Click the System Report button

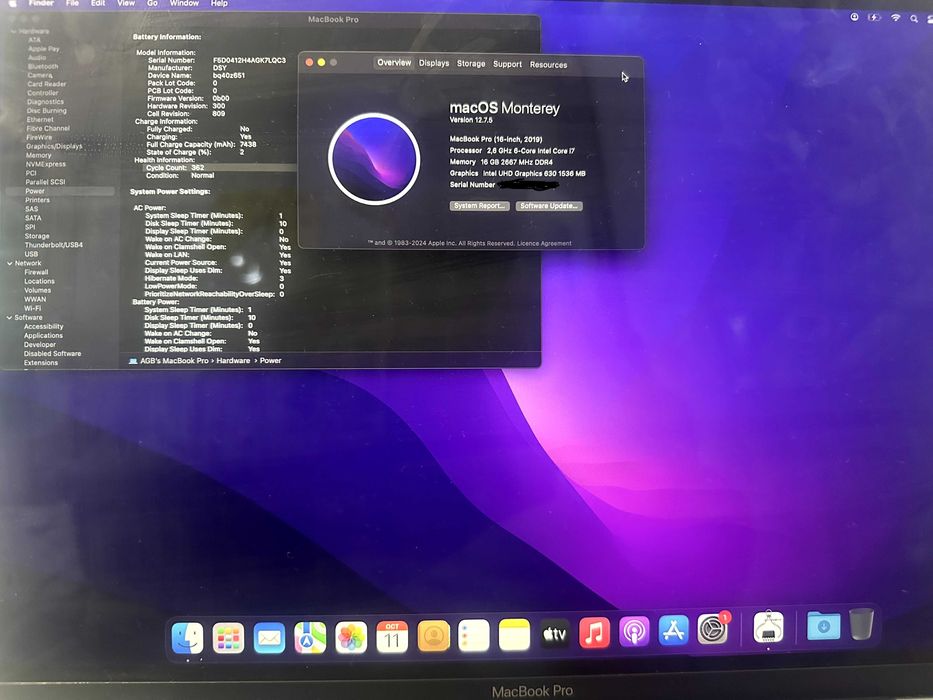click(x=480, y=205)
